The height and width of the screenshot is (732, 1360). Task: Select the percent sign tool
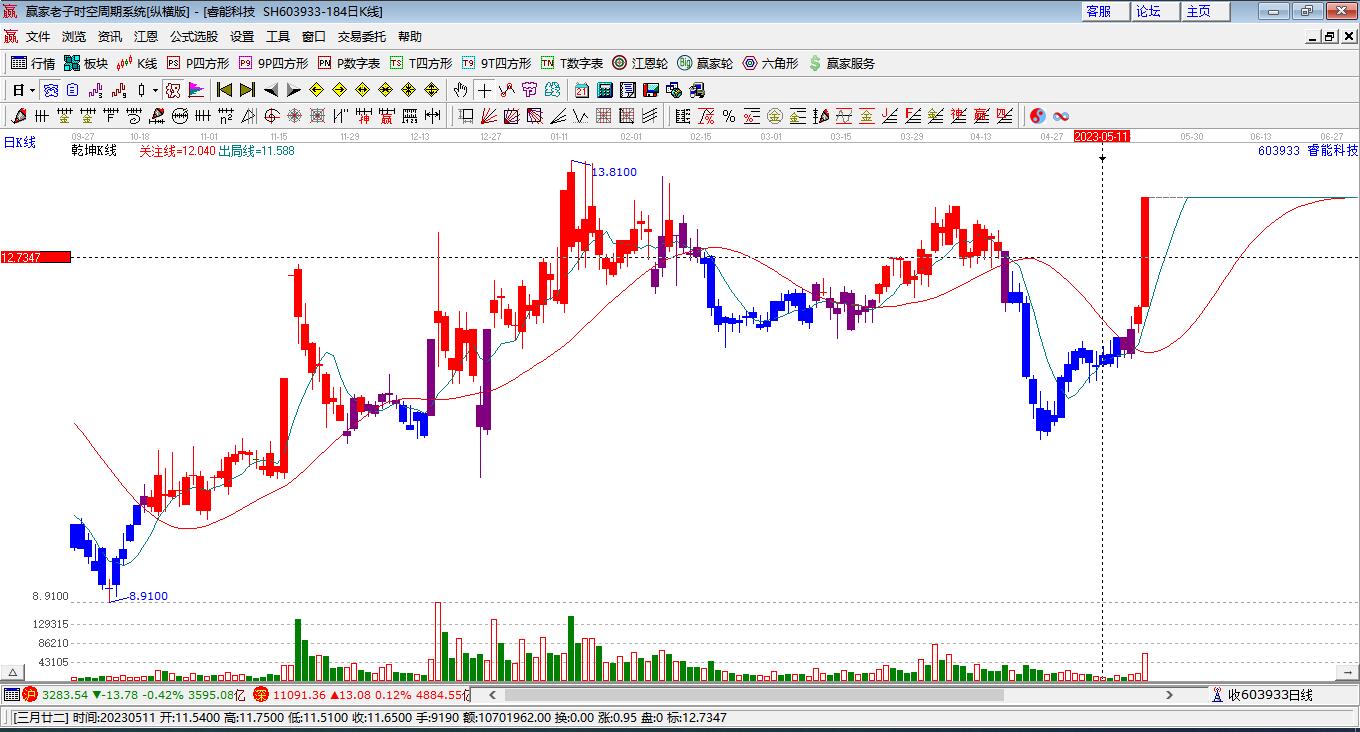coord(729,116)
